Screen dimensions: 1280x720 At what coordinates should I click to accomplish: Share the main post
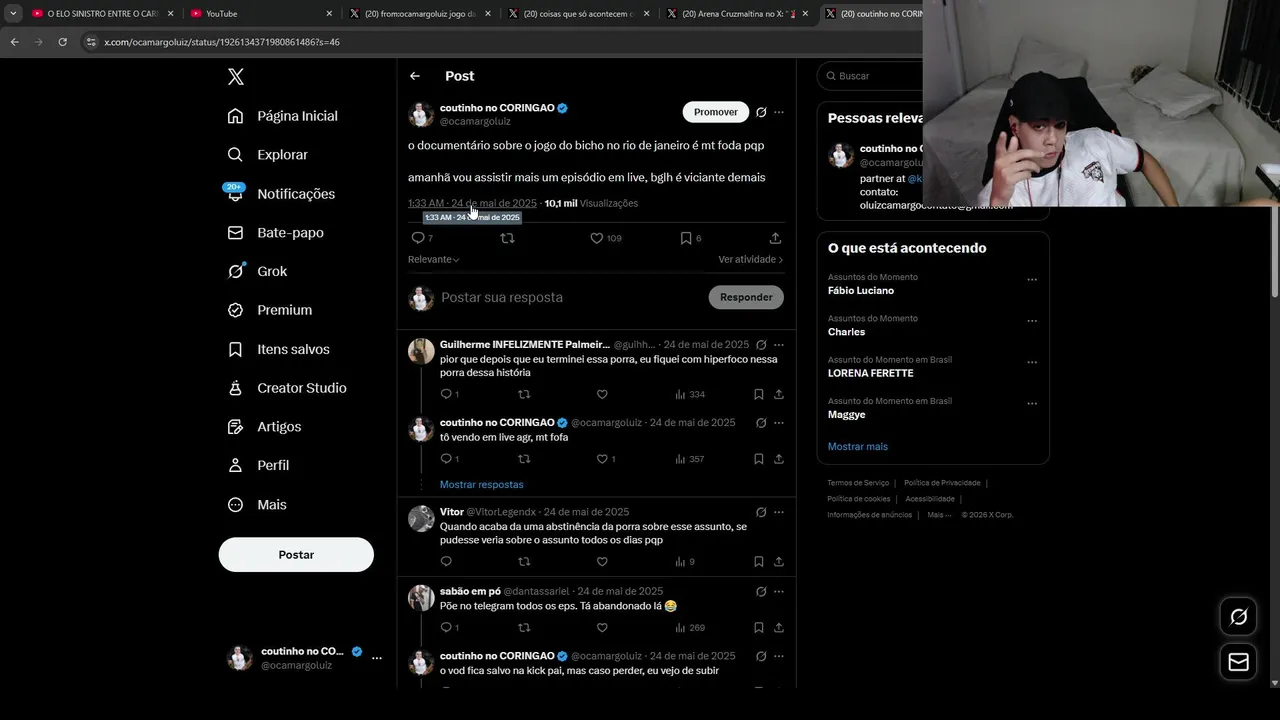tap(775, 238)
